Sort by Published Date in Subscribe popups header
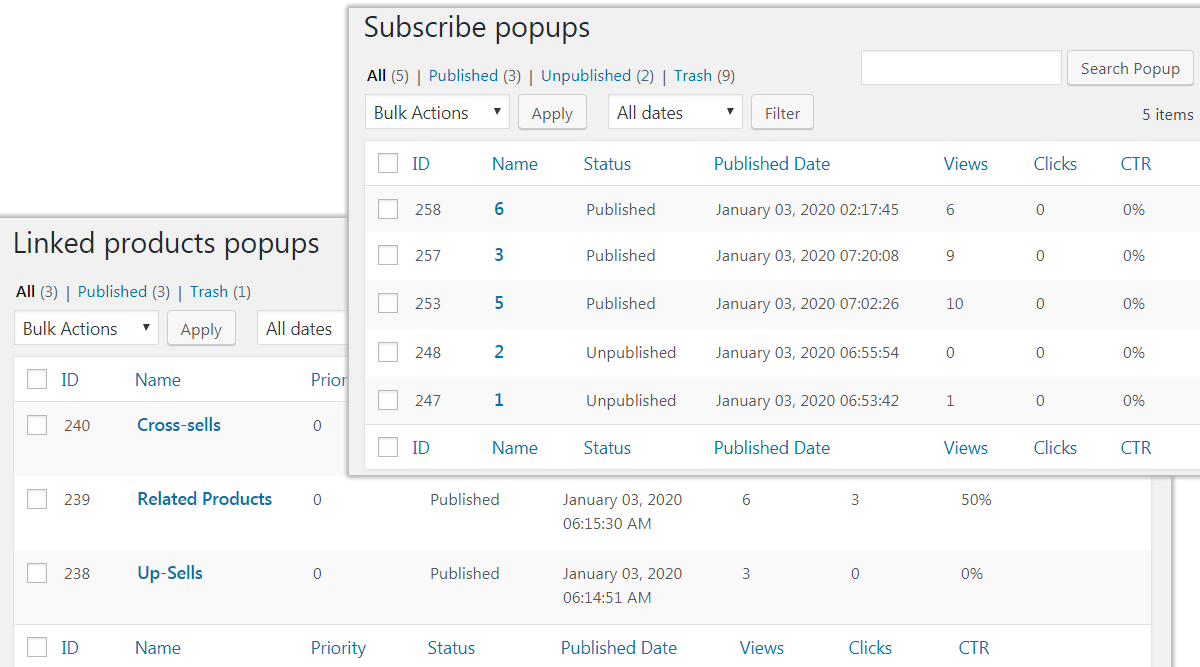1200x667 pixels. tap(771, 164)
